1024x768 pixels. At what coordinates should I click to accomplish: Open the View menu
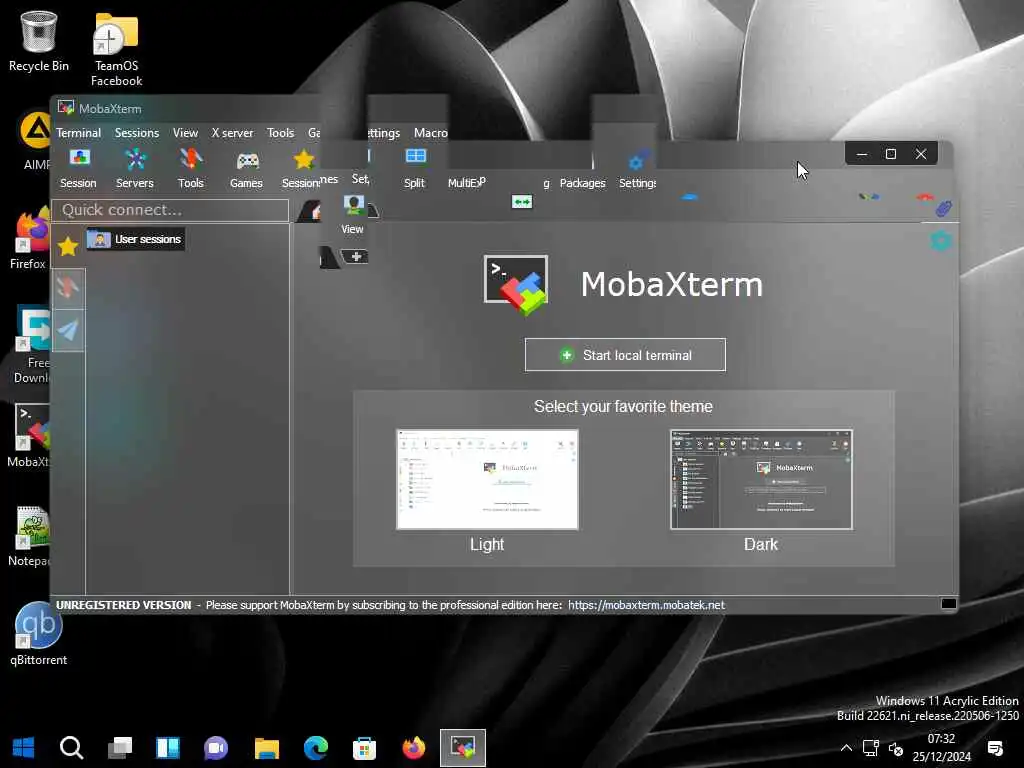point(185,133)
